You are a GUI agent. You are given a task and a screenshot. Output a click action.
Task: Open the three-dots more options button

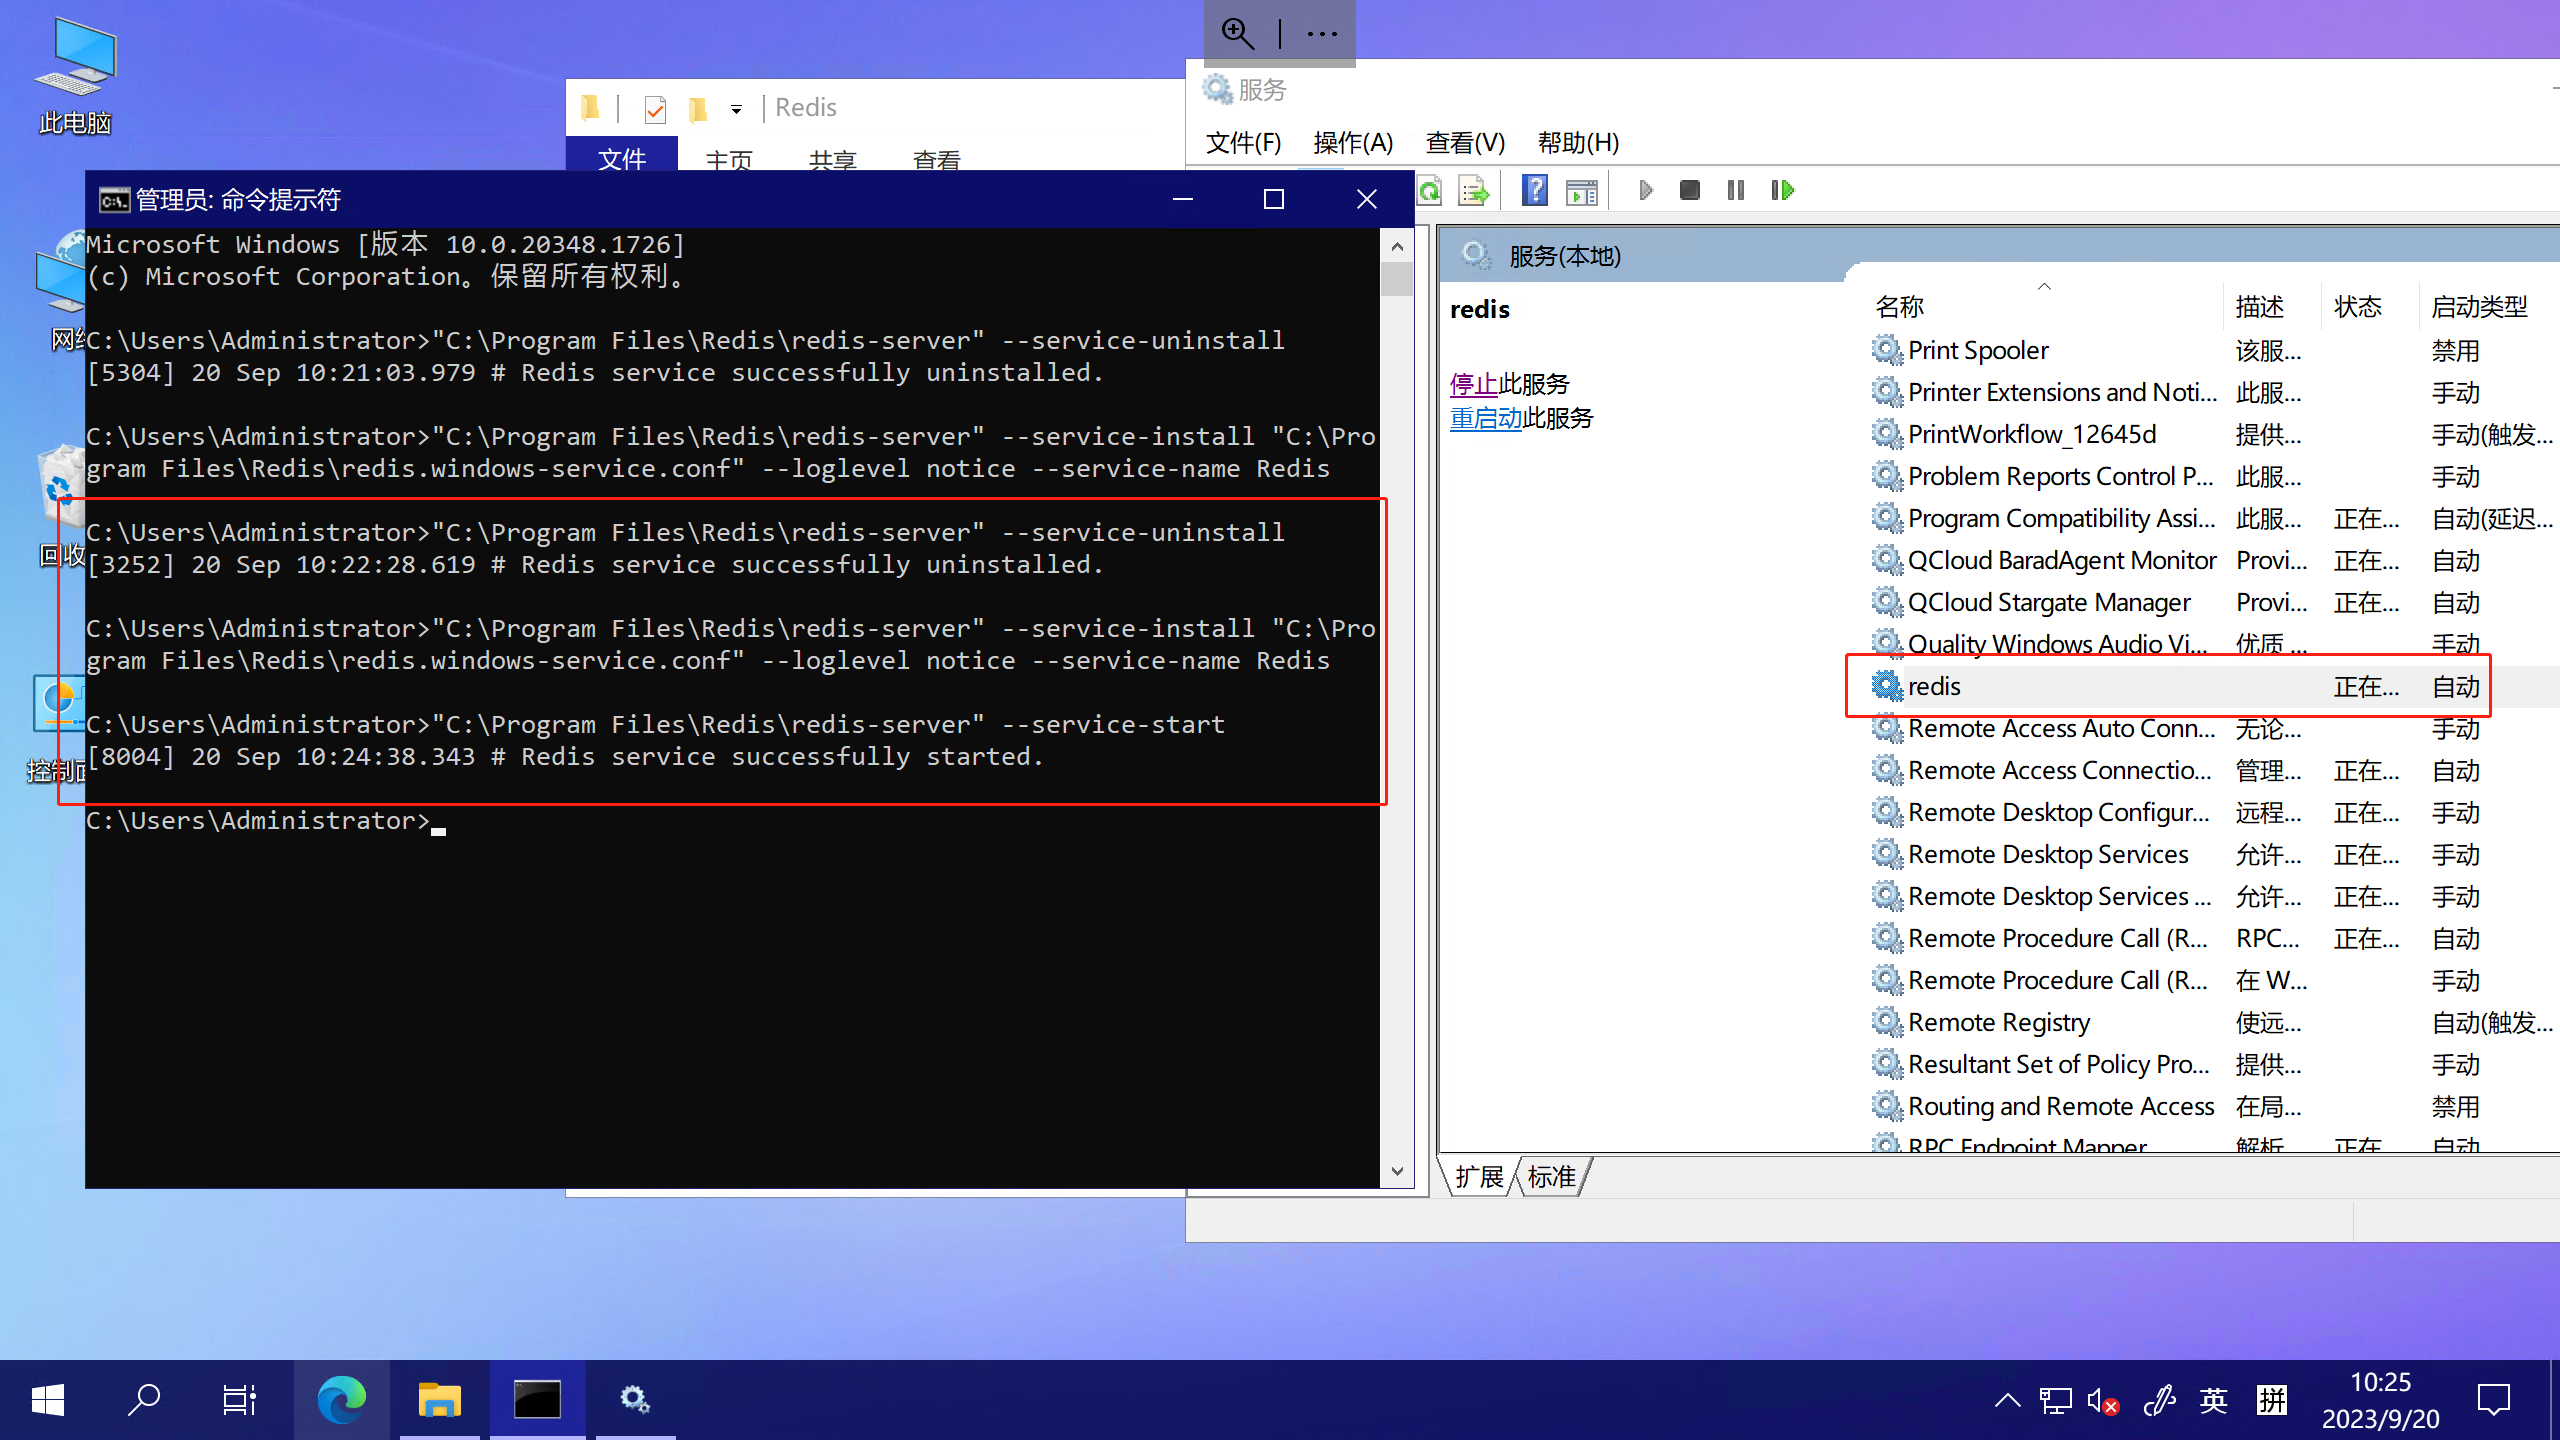tap(1322, 34)
